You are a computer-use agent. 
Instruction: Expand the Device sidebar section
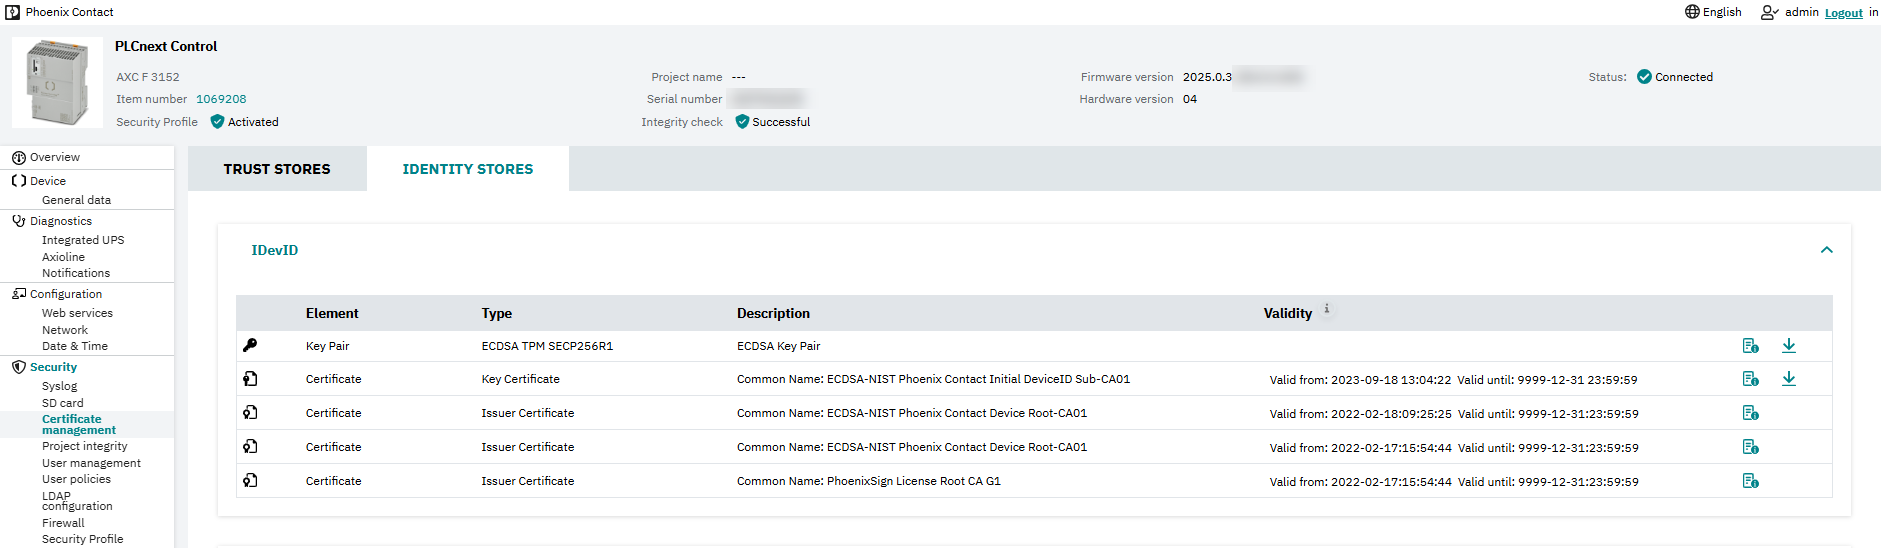[x=48, y=181]
